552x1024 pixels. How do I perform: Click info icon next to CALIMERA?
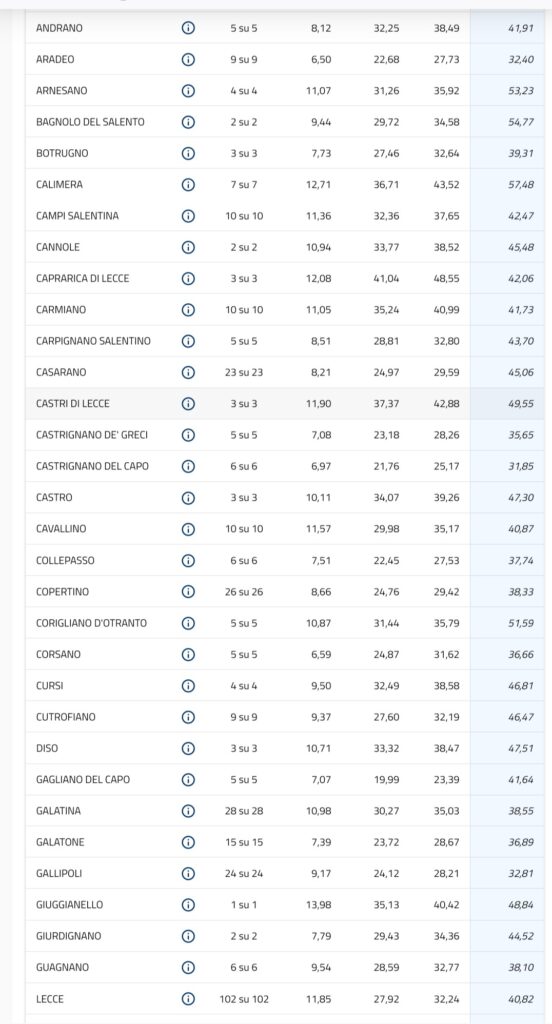188,185
